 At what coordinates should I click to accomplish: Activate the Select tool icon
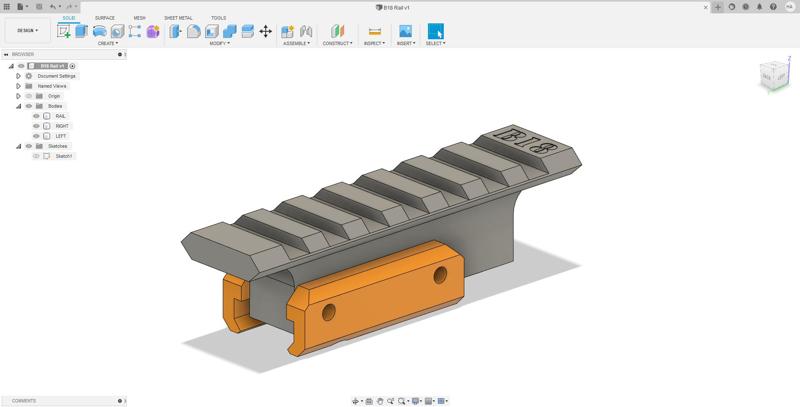pyautogui.click(x=435, y=31)
